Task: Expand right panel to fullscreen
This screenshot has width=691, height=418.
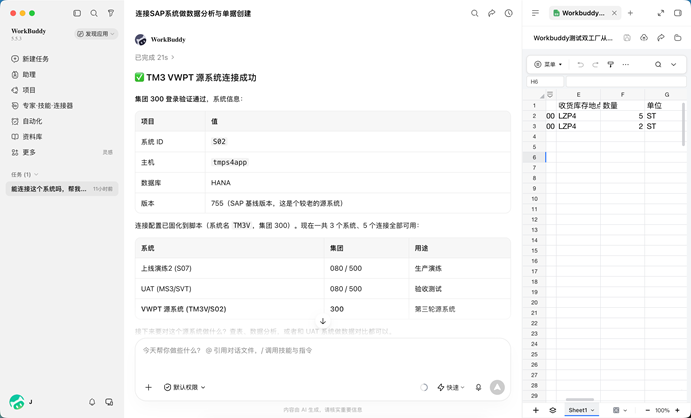Action: [x=661, y=13]
